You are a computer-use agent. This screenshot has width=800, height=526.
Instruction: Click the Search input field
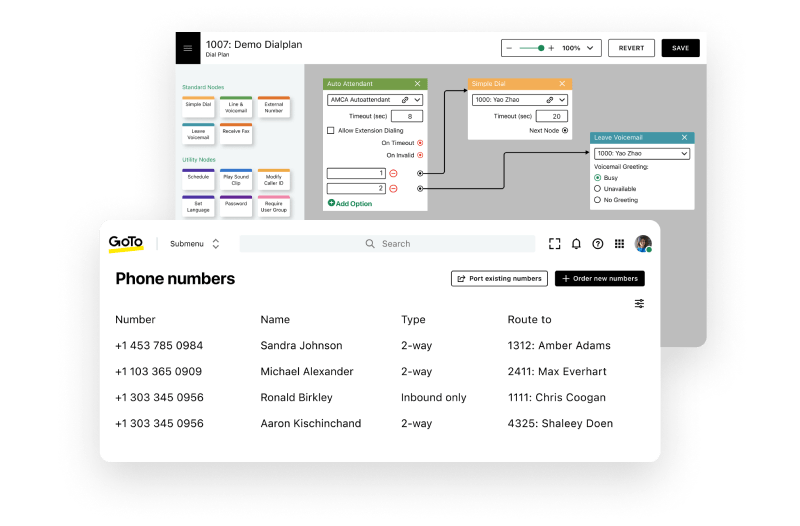[388, 243]
